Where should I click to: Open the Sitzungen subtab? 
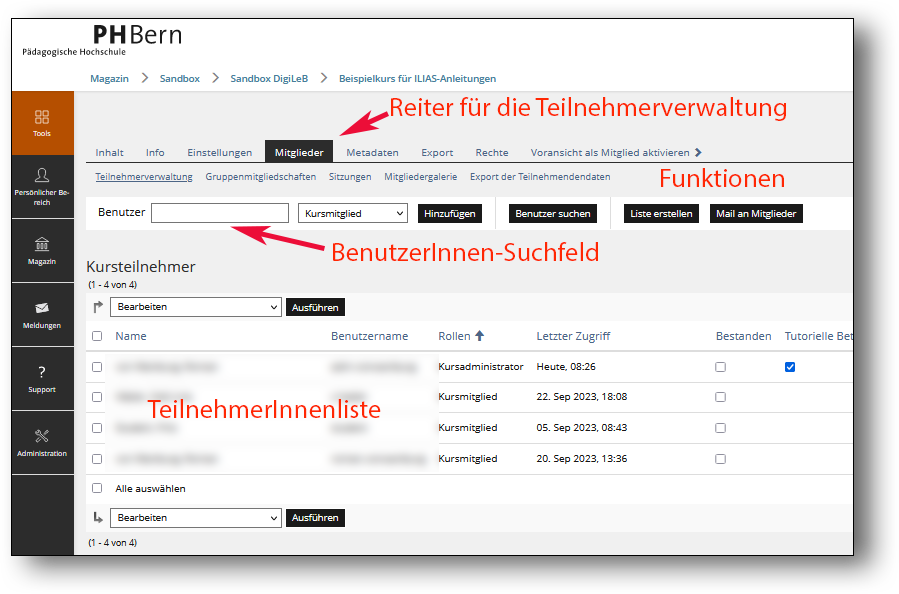click(x=350, y=177)
